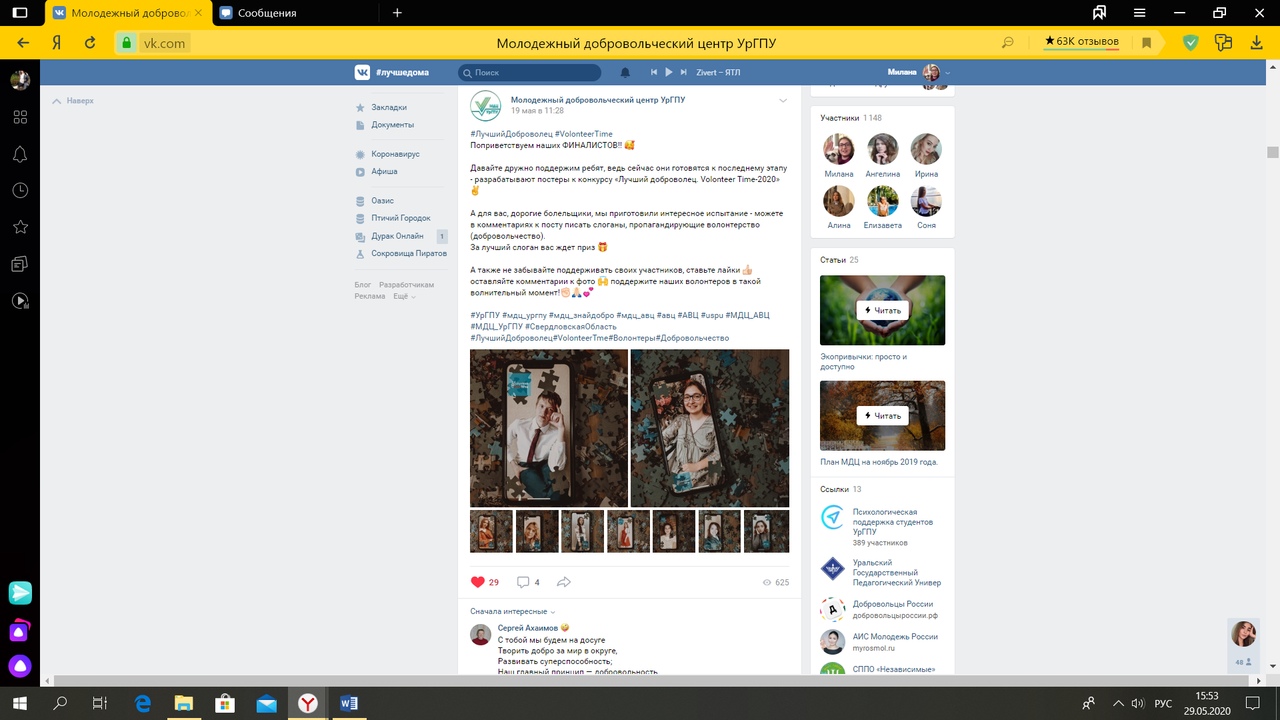Play the Zivert – ЯТЛ track

coord(669,73)
